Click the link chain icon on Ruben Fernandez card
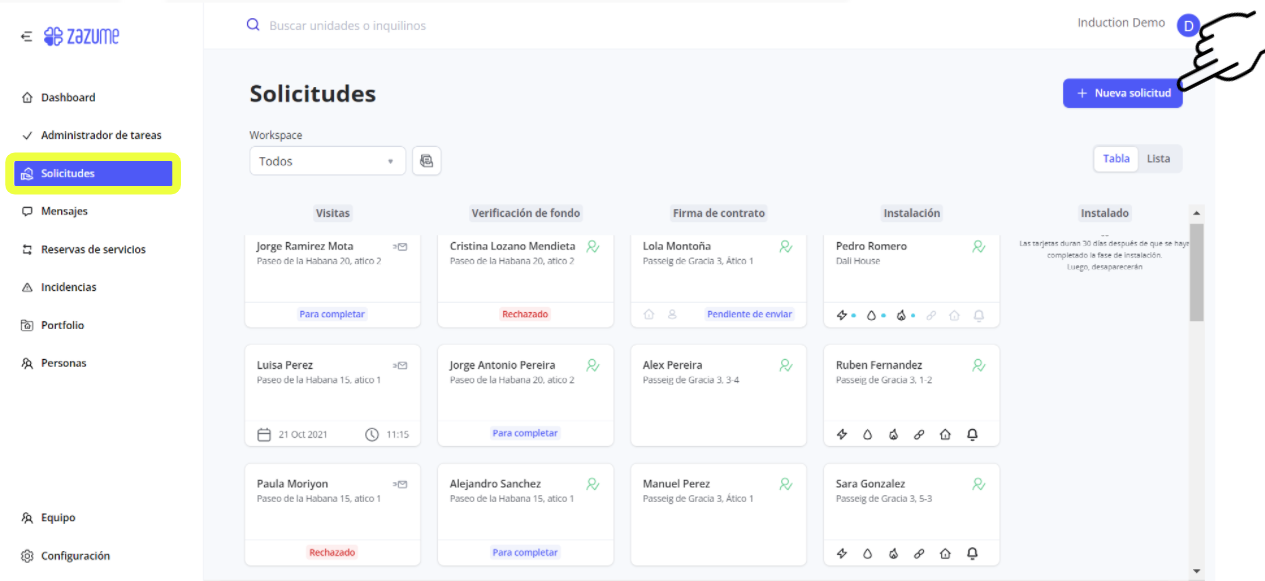This screenshot has width=1265, height=581. click(919, 434)
